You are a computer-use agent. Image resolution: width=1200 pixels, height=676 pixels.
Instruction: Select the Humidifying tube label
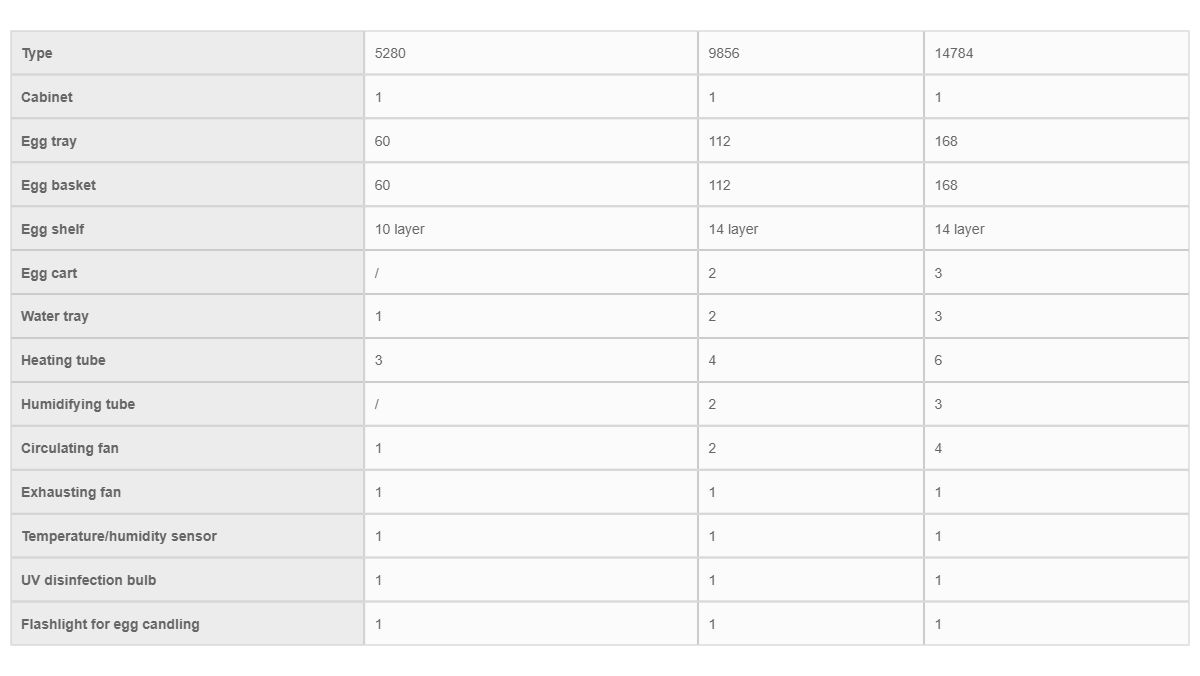pyautogui.click(x=78, y=404)
